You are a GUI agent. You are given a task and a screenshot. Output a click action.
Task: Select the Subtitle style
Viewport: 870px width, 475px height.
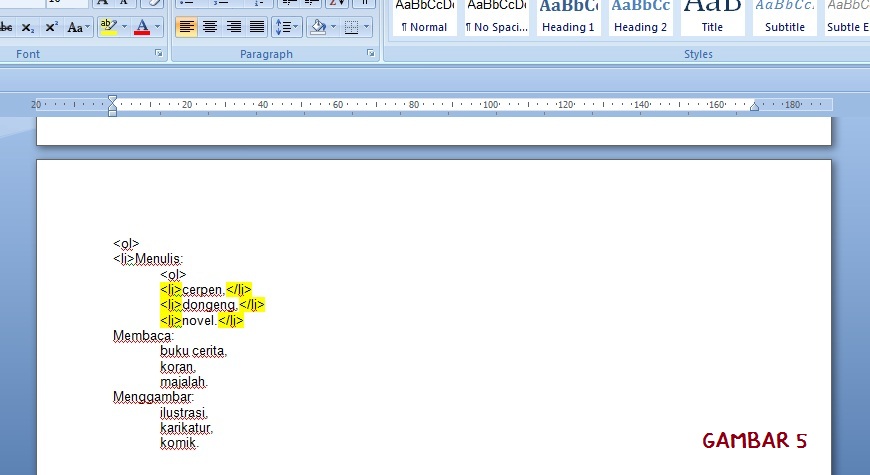pos(784,18)
